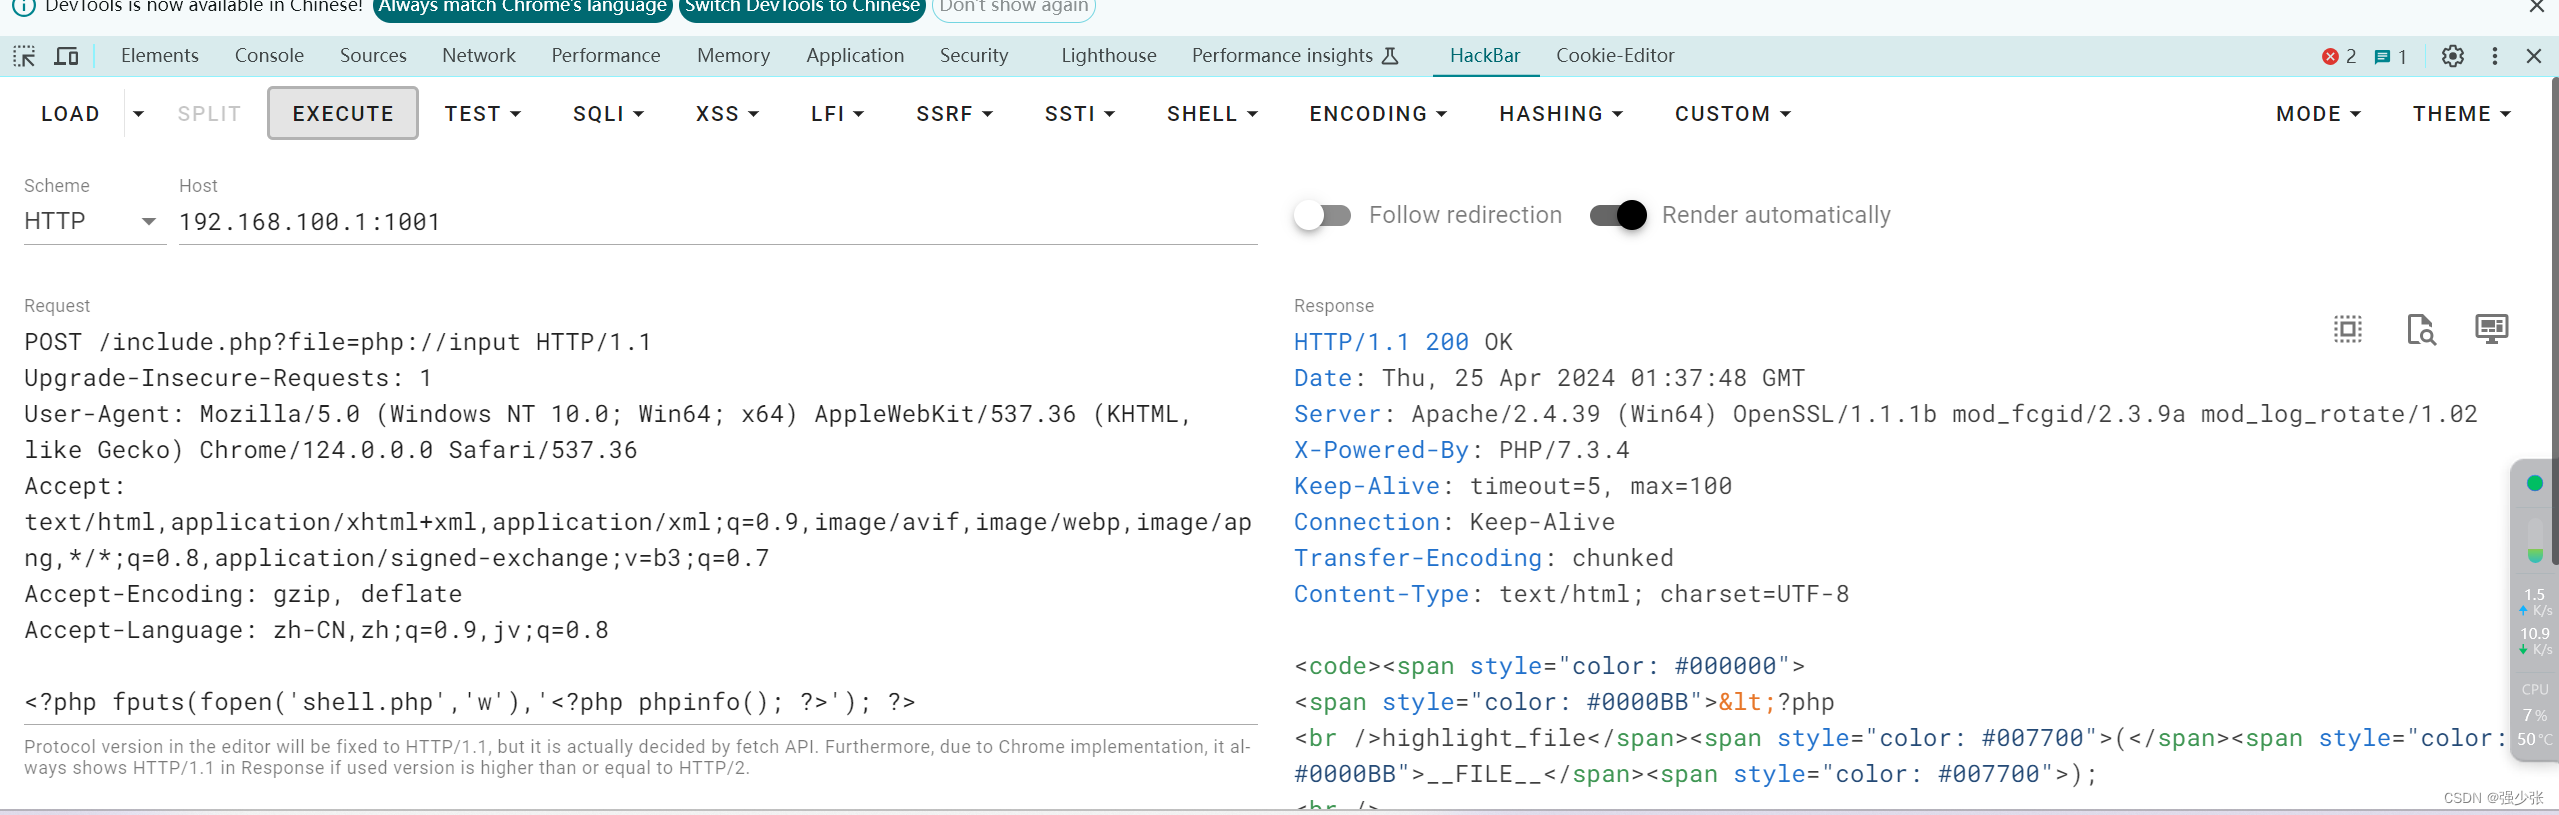The height and width of the screenshot is (815, 2559).
Task: Open the CUSTOM dropdown menu
Action: point(1732,114)
